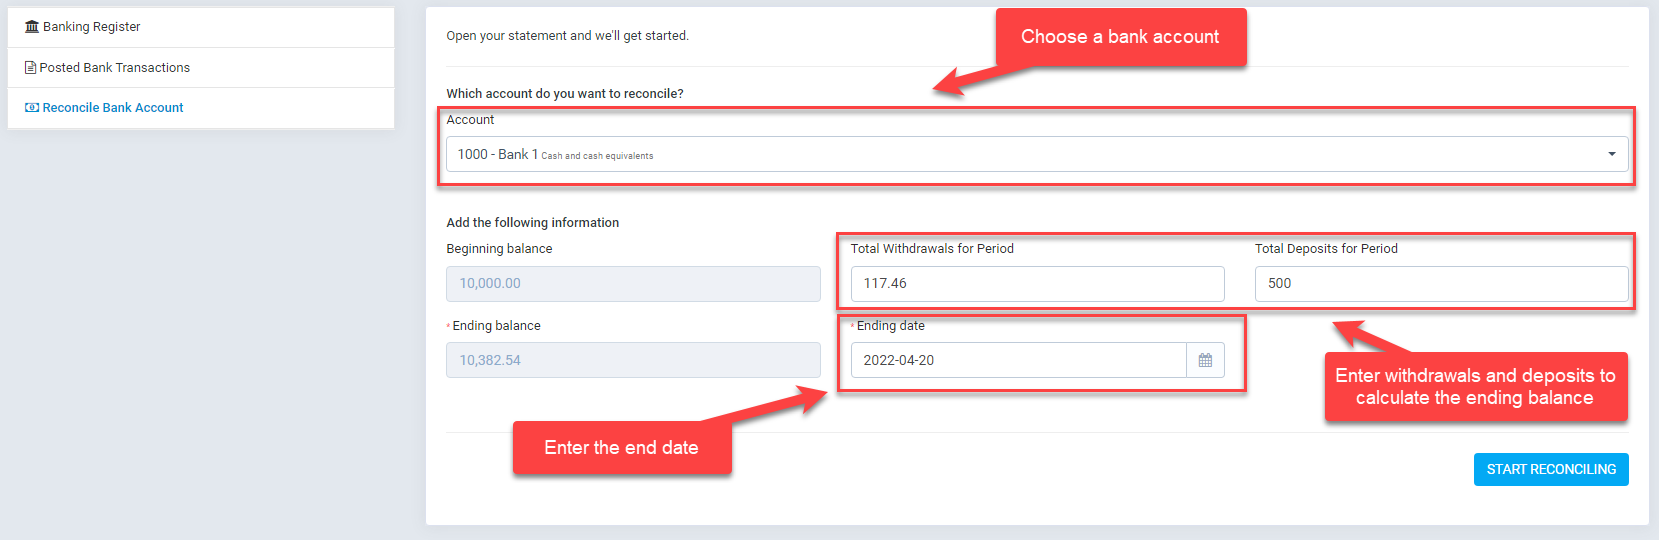Click the Ending balance field
The width and height of the screenshot is (1659, 540).
633,361
